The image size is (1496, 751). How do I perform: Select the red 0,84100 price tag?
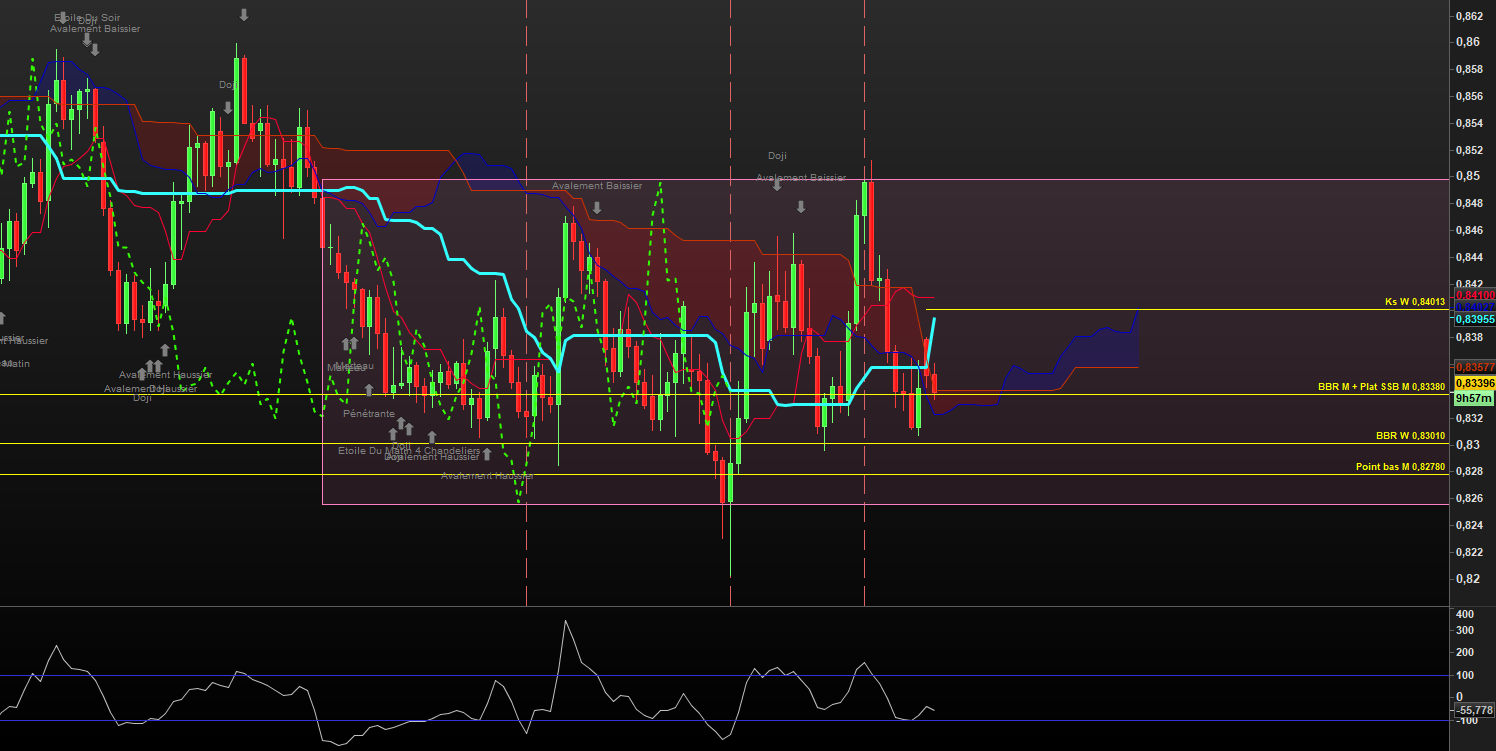tap(1474, 295)
